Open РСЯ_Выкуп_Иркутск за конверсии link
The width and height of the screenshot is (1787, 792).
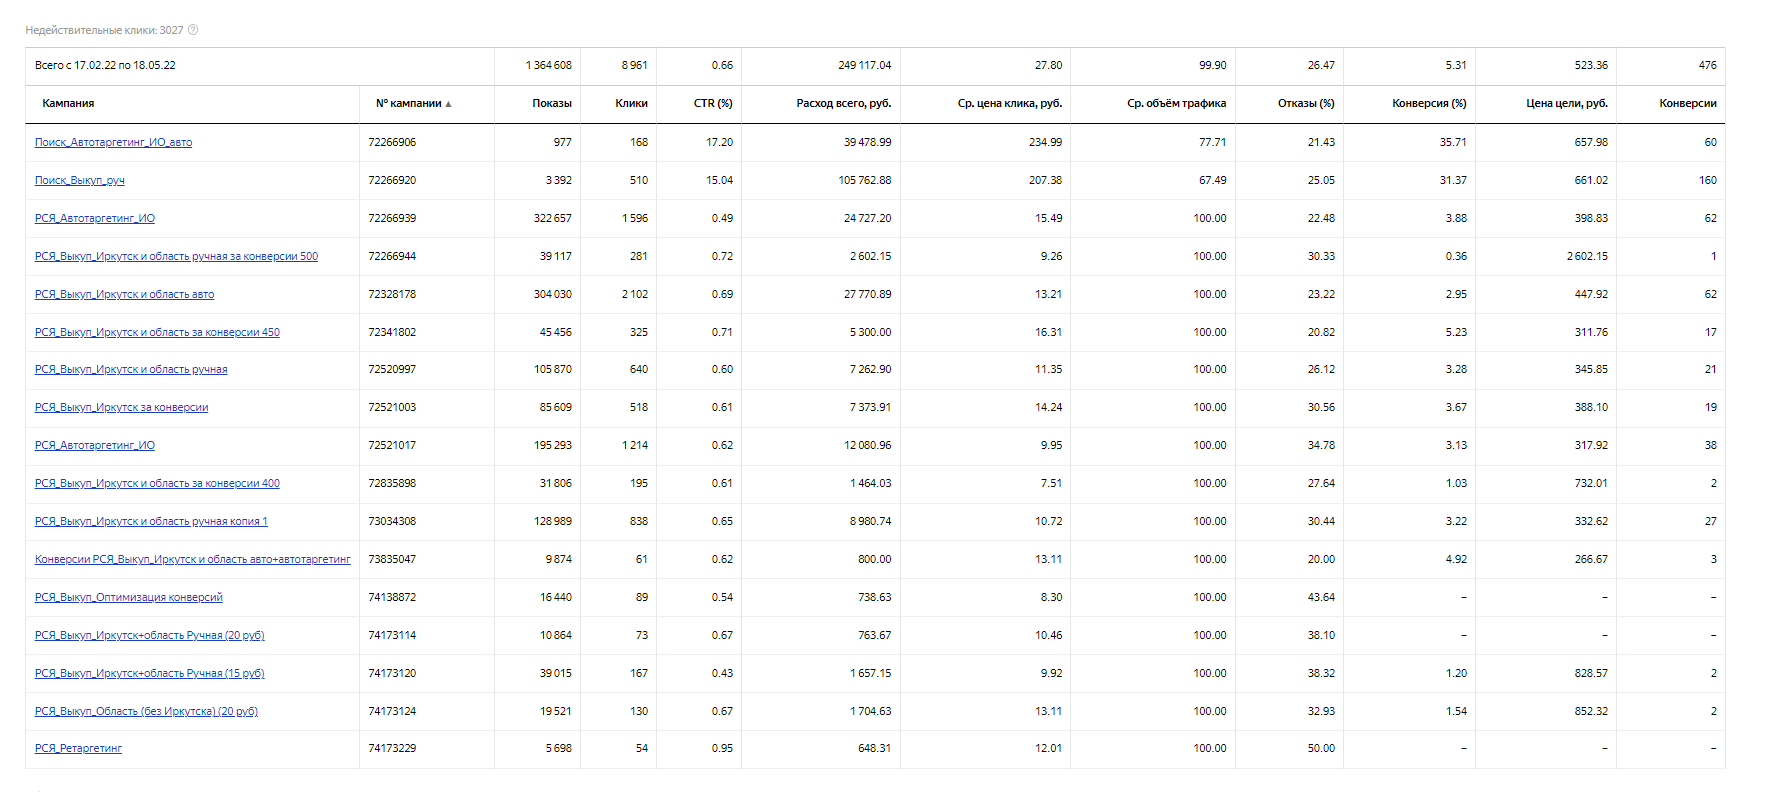[x=121, y=407]
